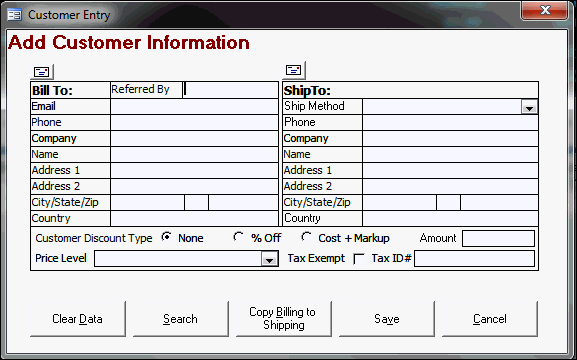The width and height of the screenshot is (577, 360).
Task: Click the Bill To Phone field
Action: 194,122
